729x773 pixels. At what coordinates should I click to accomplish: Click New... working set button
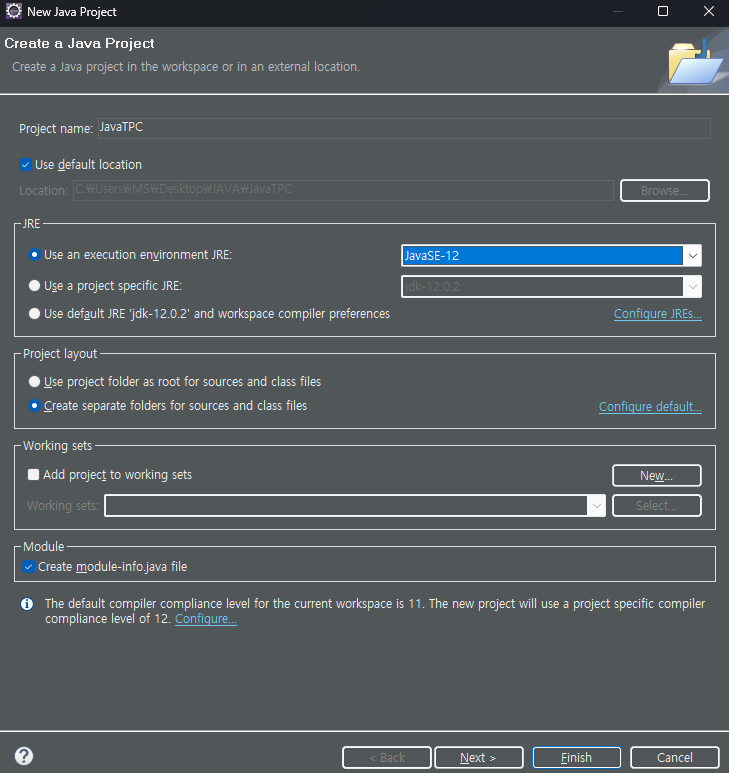pos(657,476)
